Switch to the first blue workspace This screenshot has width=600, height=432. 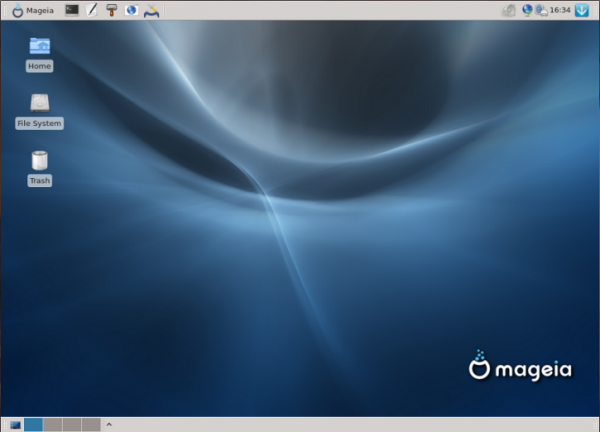(x=33, y=425)
